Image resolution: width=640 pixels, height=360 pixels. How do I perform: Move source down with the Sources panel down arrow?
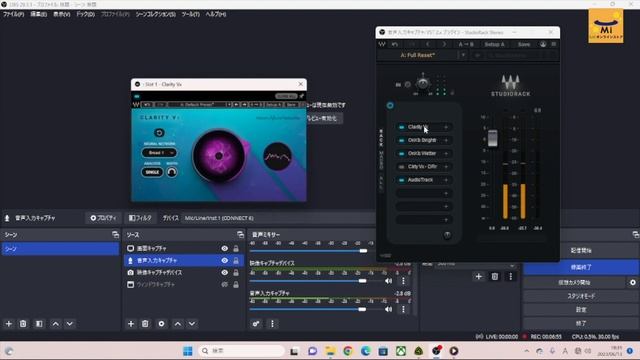192,324
